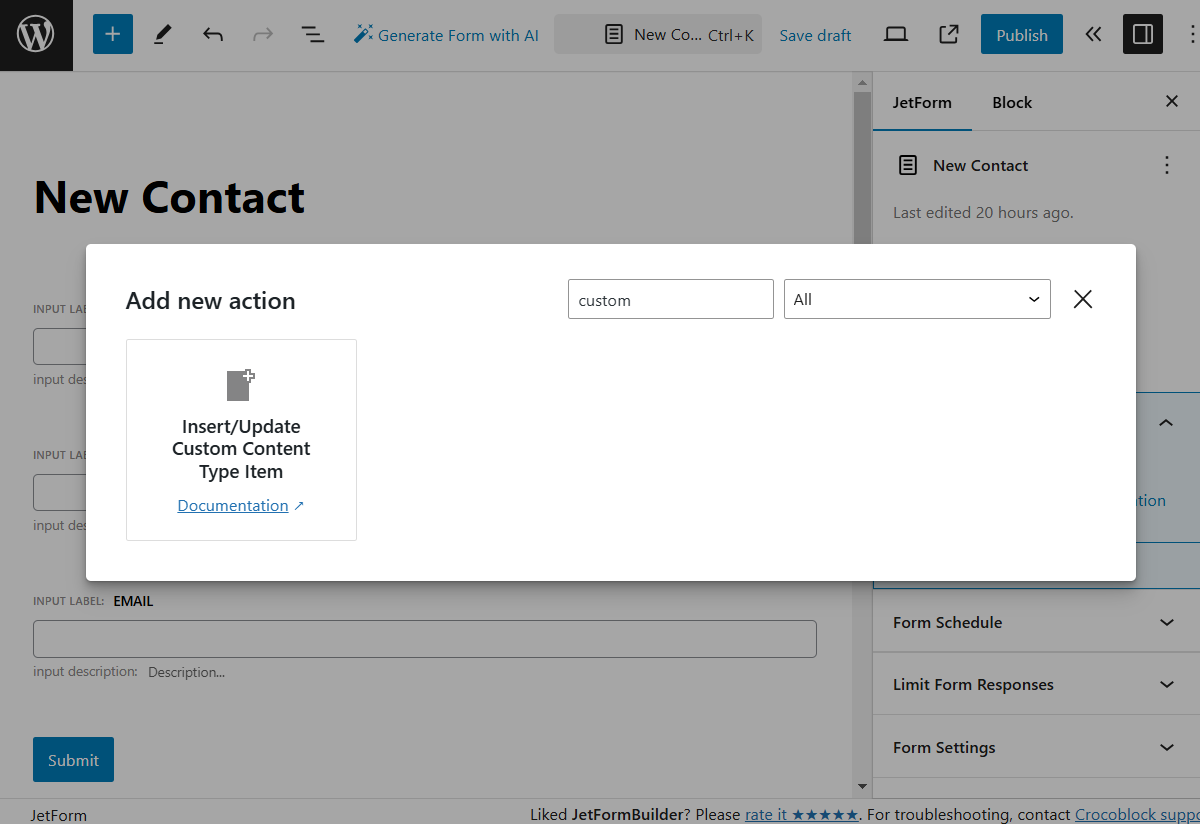Click the Undo arrow icon
The width and height of the screenshot is (1200, 824).
point(212,34)
